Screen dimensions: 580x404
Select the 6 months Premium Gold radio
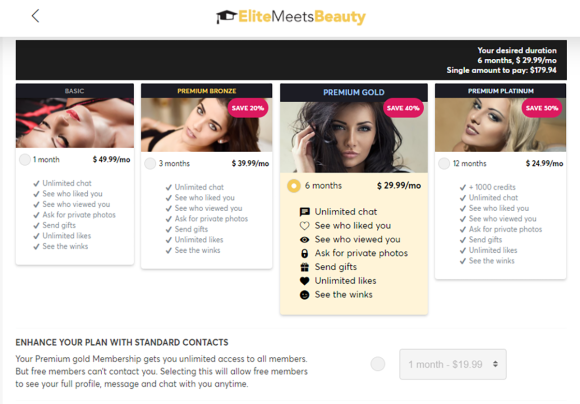coord(294,186)
